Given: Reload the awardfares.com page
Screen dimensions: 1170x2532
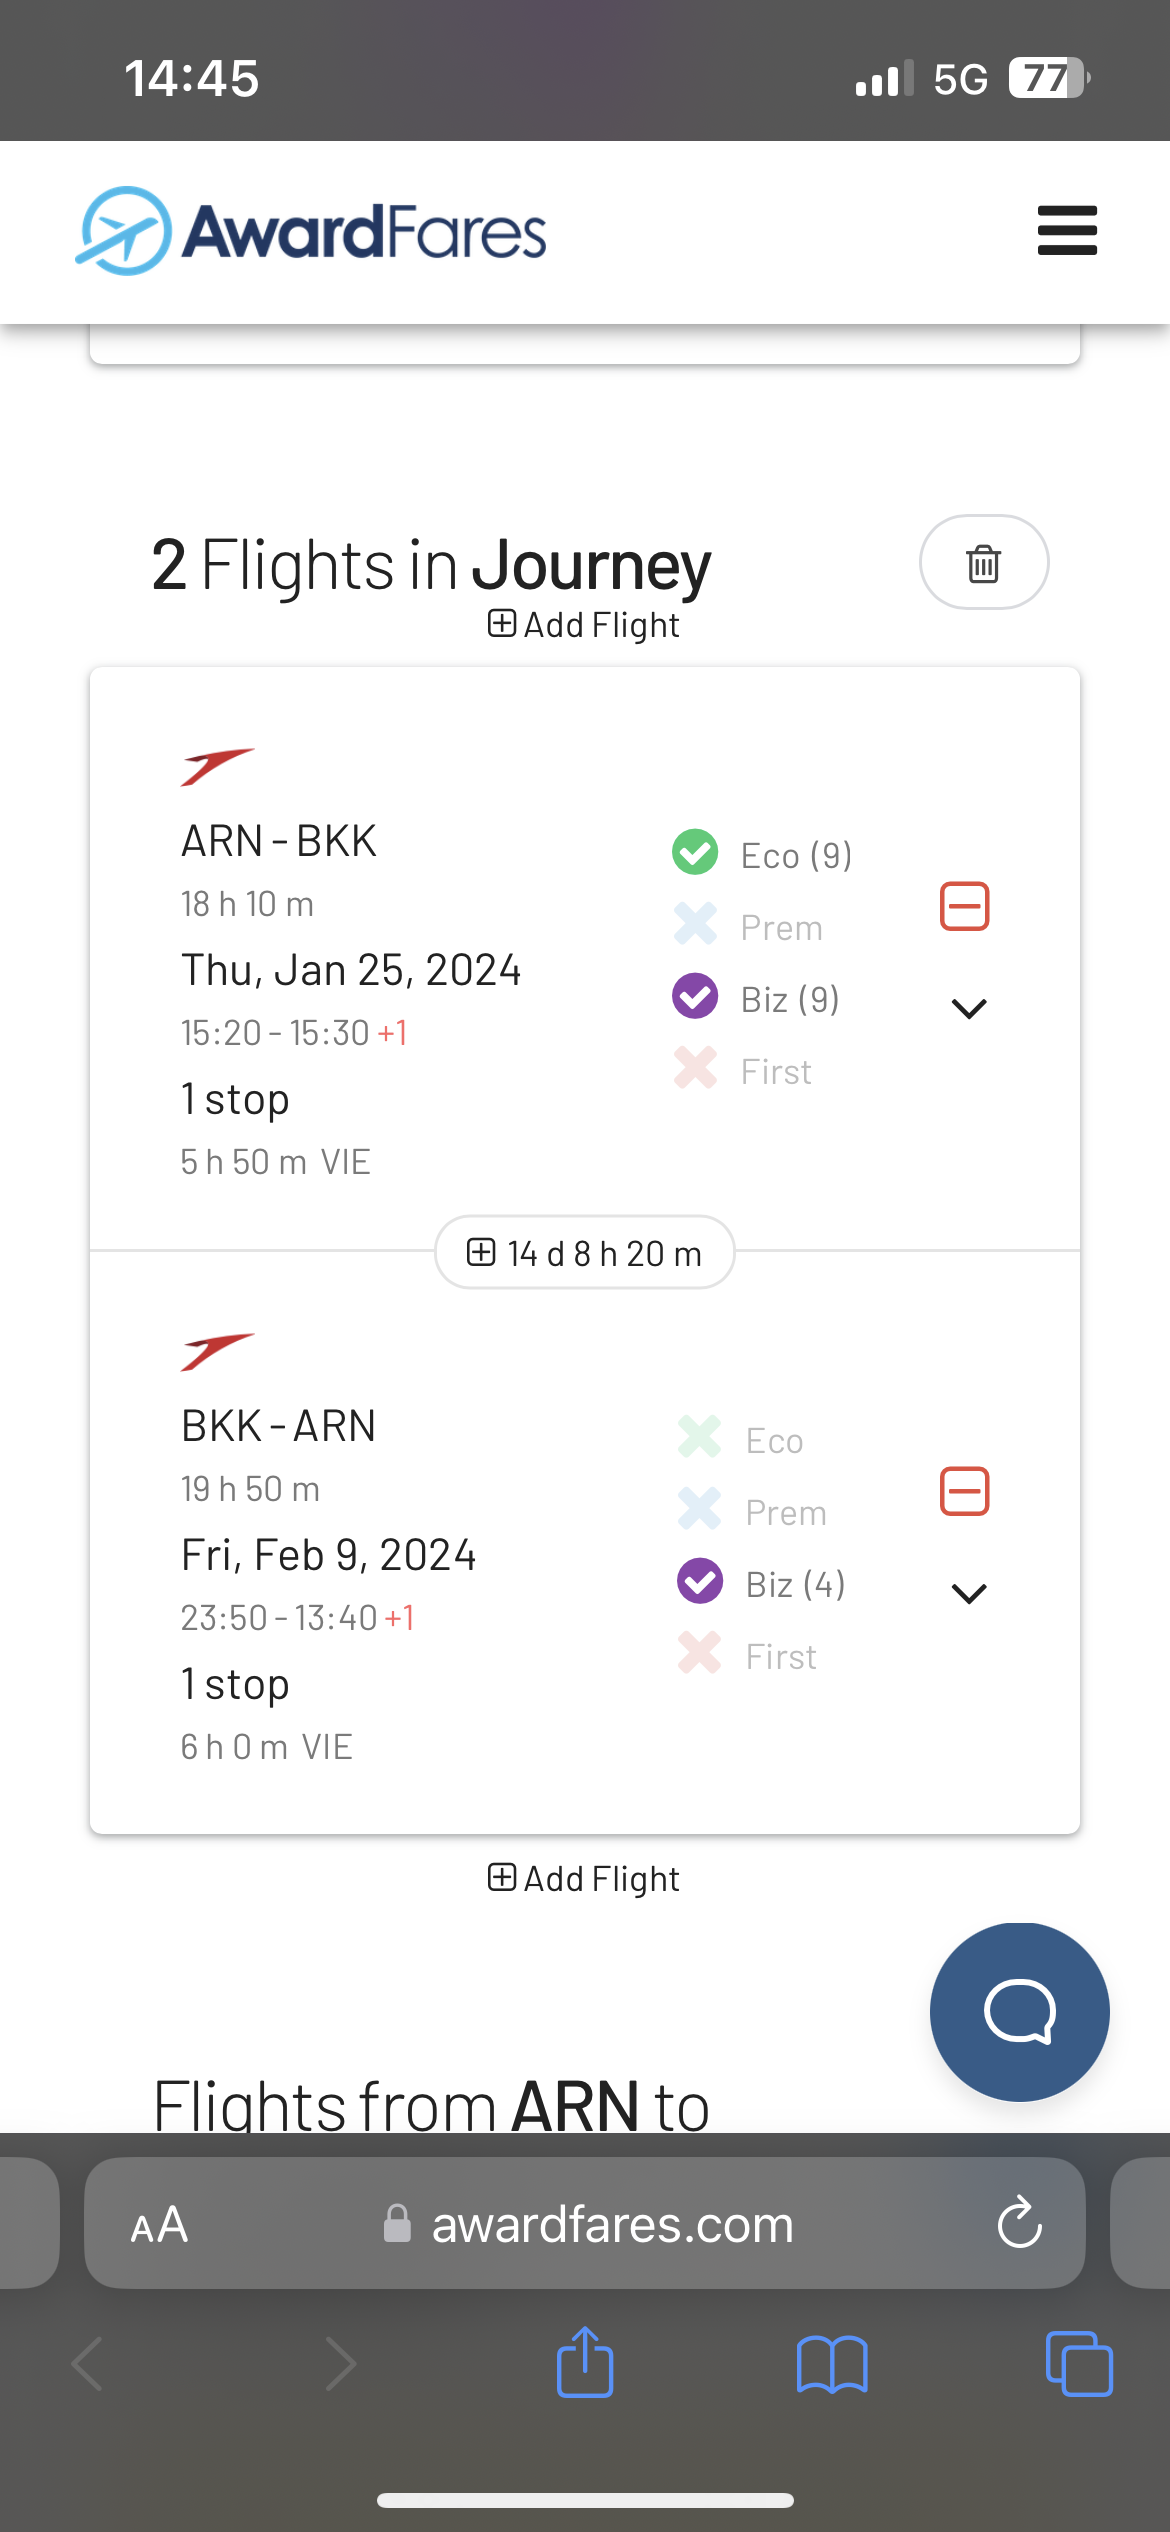Looking at the screenshot, I should (1019, 2223).
